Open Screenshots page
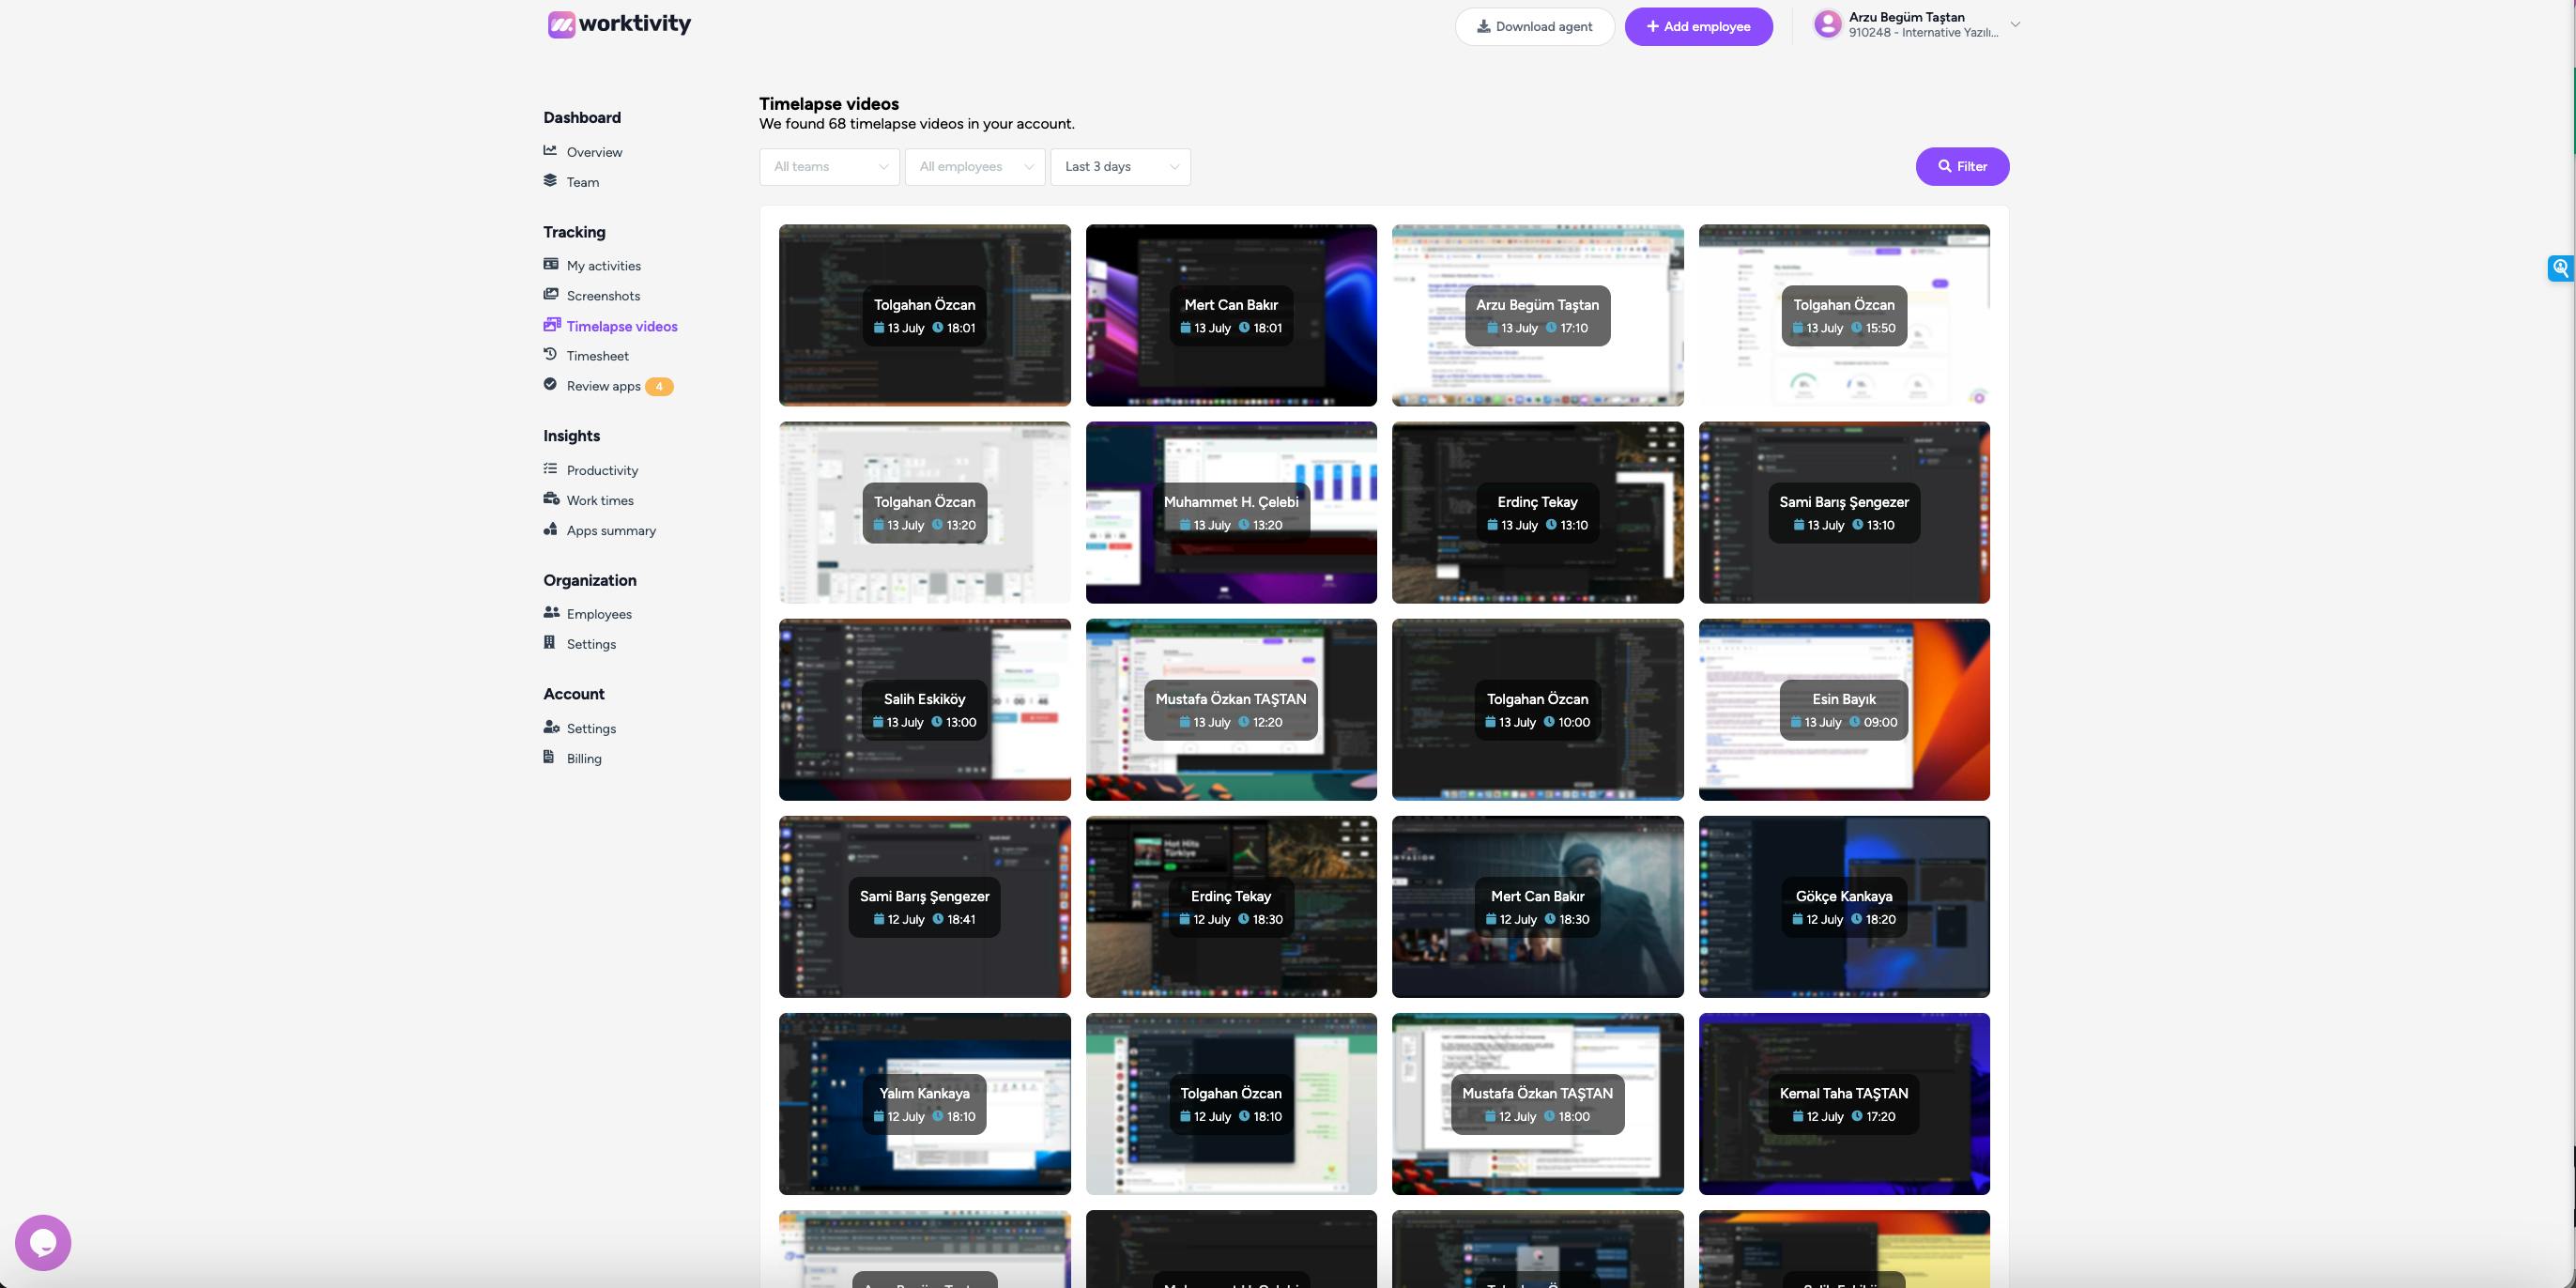The height and width of the screenshot is (1288, 2576). [x=603, y=296]
